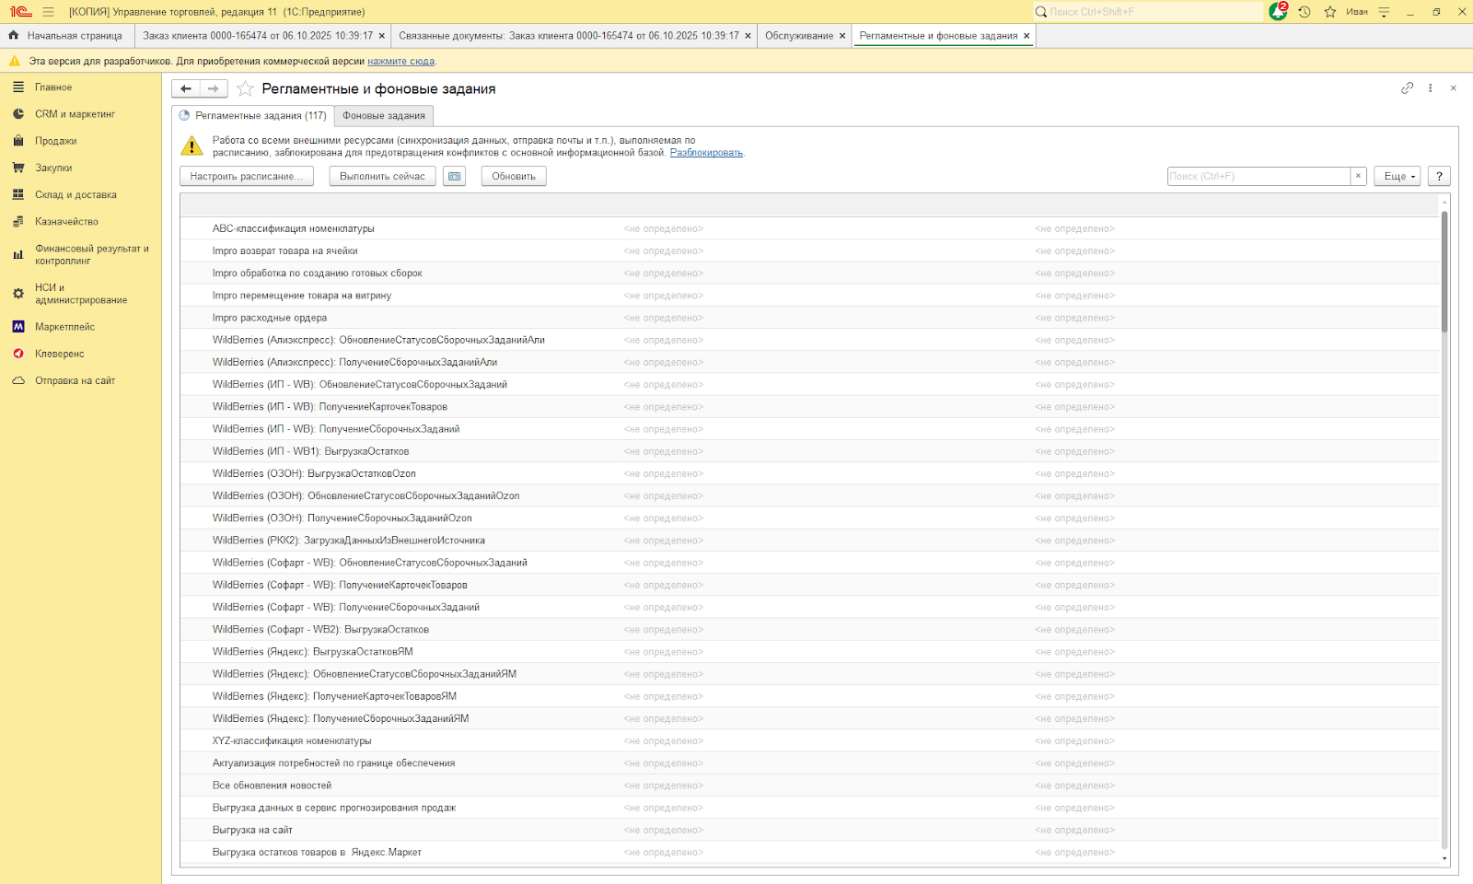Open the service settings dropdown in title bar
This screenshot has height=884, width=1473.
pos(1384,12)
